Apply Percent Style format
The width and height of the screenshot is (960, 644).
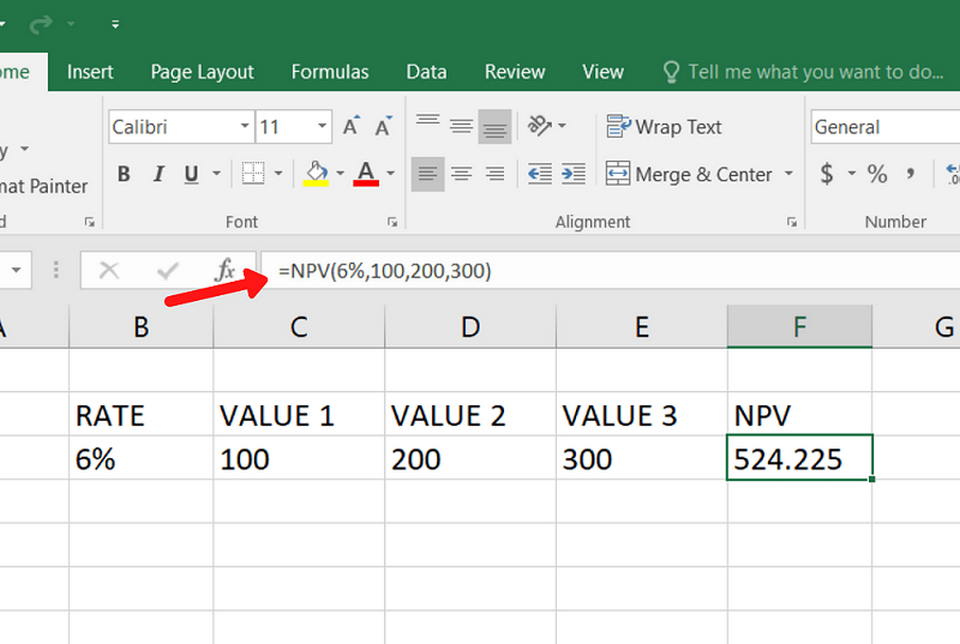point(877,174)
